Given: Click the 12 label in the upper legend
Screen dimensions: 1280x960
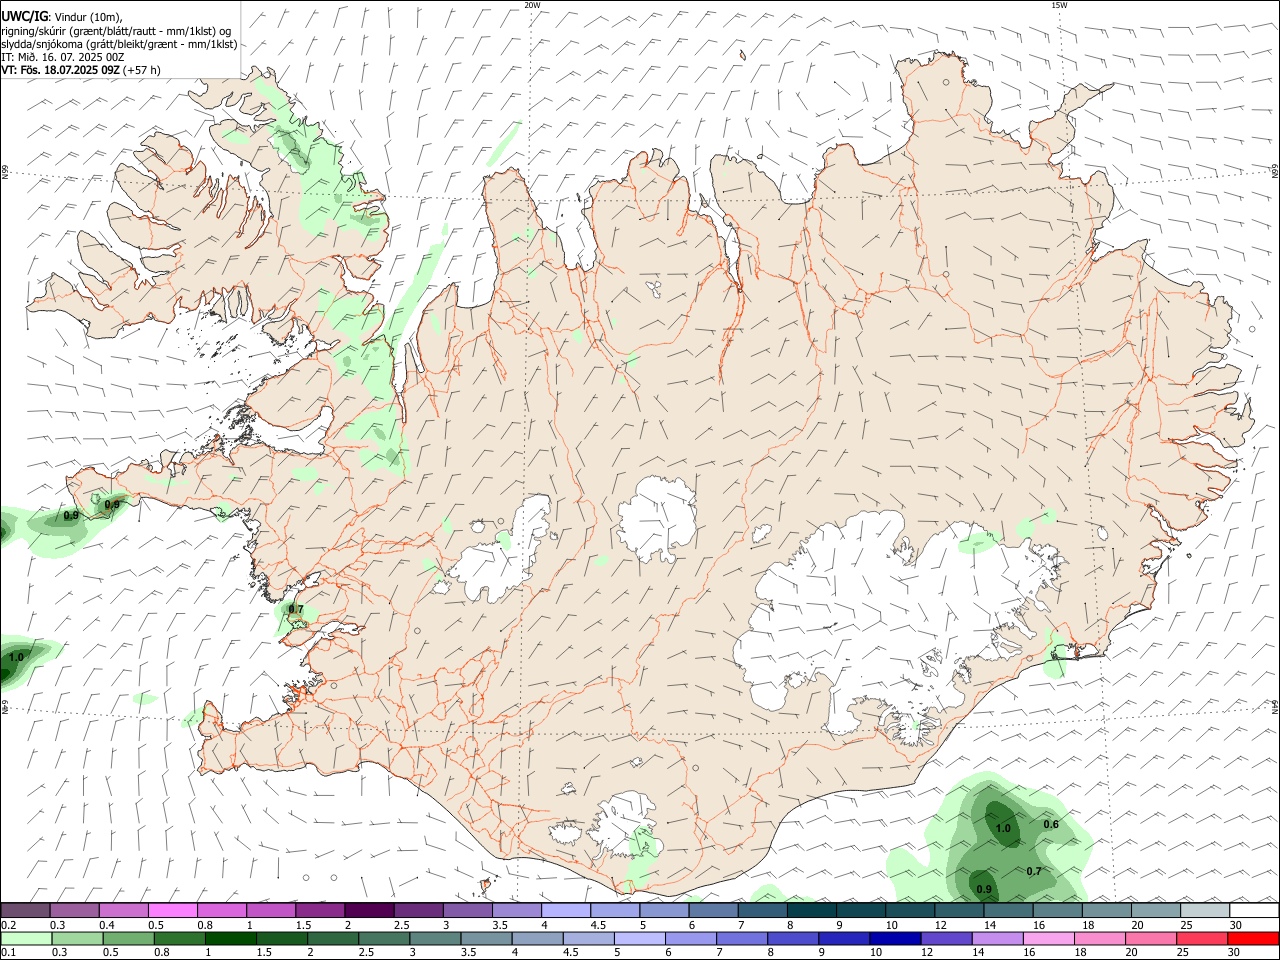Looking at the screenshot, I should coord(942,925).
